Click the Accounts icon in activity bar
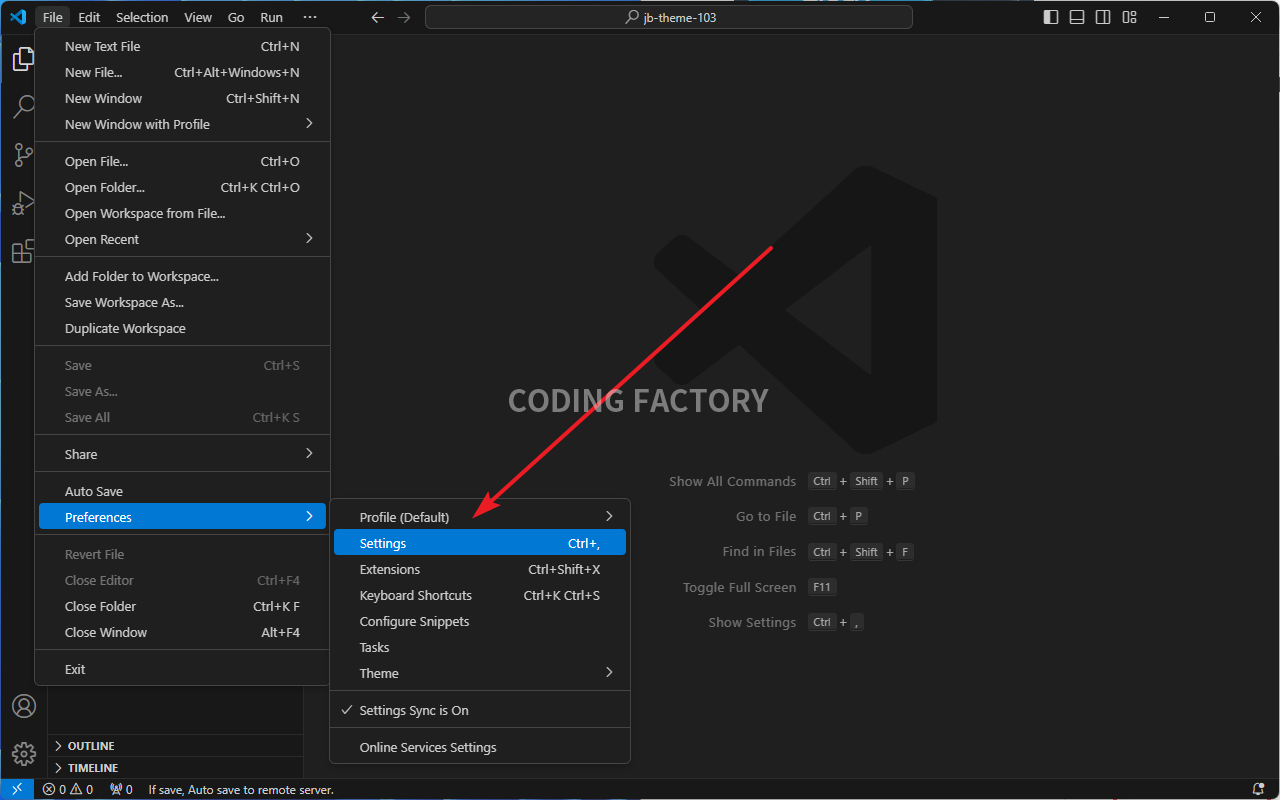Viewport: 1280px width, 800px height. pyautogui.click(x=24, y=706)
